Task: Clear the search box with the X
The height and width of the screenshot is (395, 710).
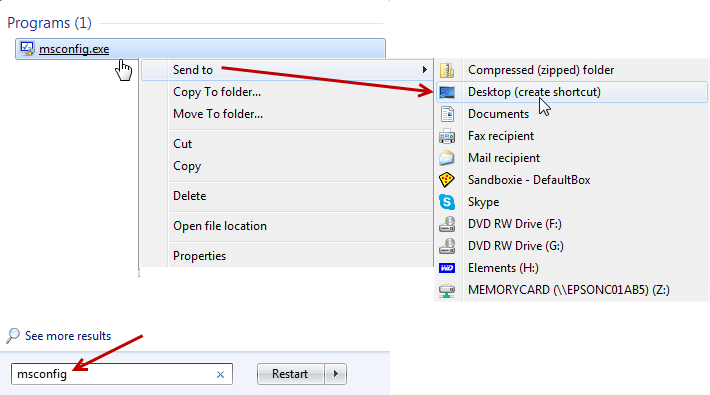Action: coord(221,374)
